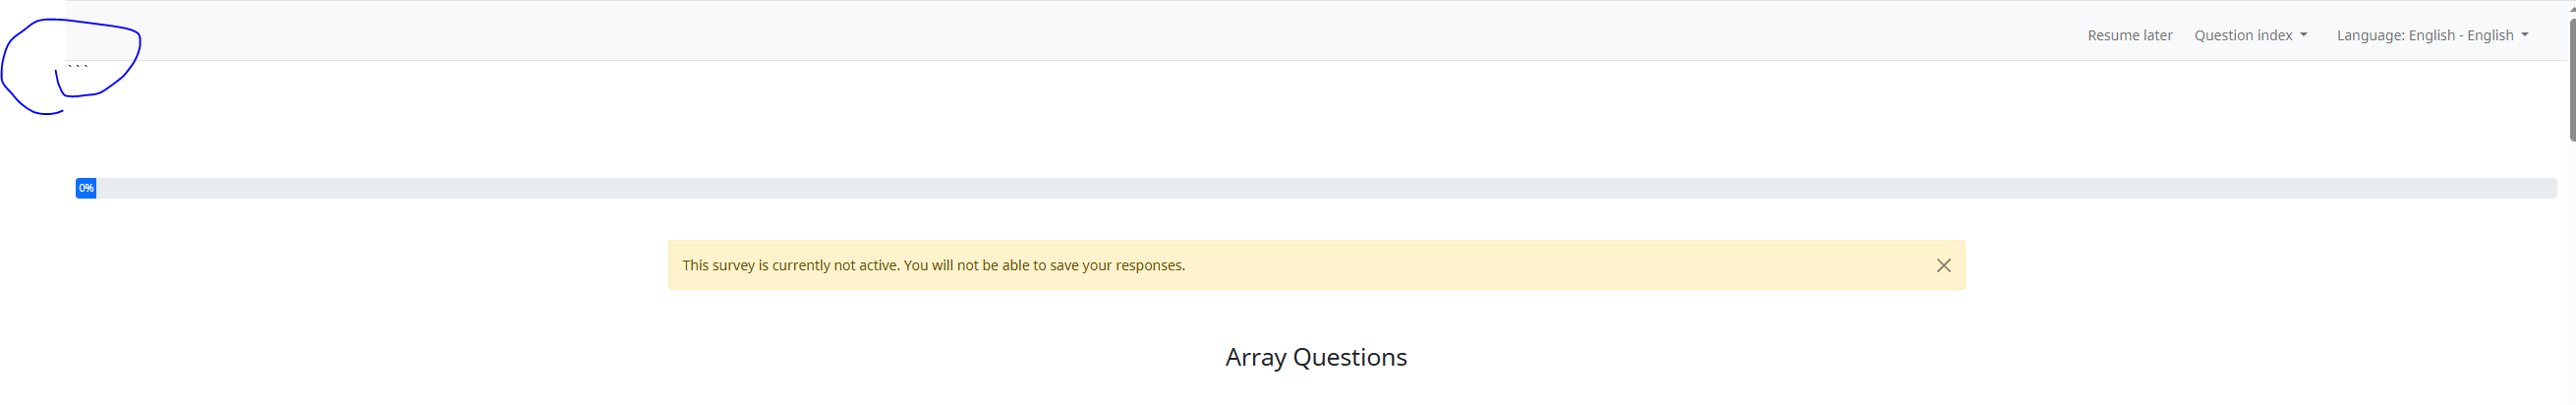Click the word index in Question index

2274,35
